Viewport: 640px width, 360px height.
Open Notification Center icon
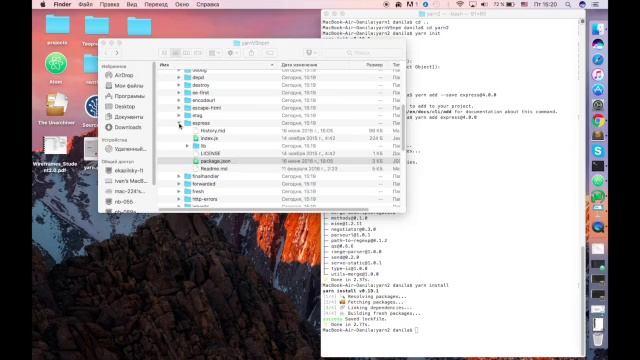click(x=595, y=4)
